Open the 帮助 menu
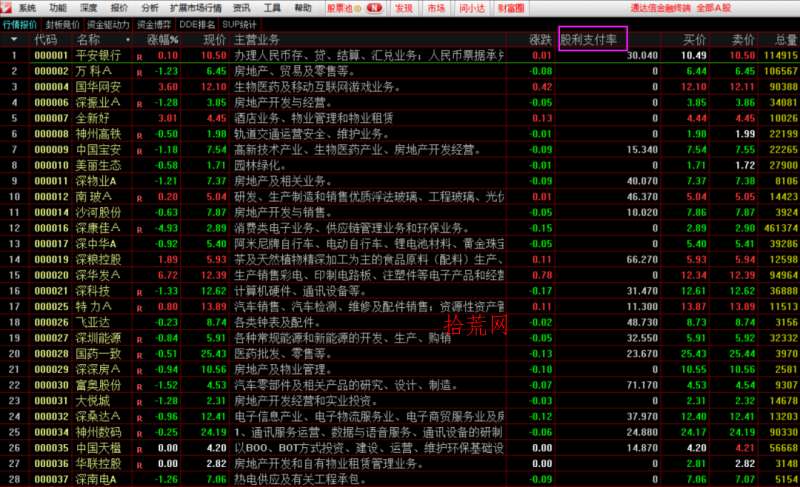The image size is (800, 487). [303, 8]
